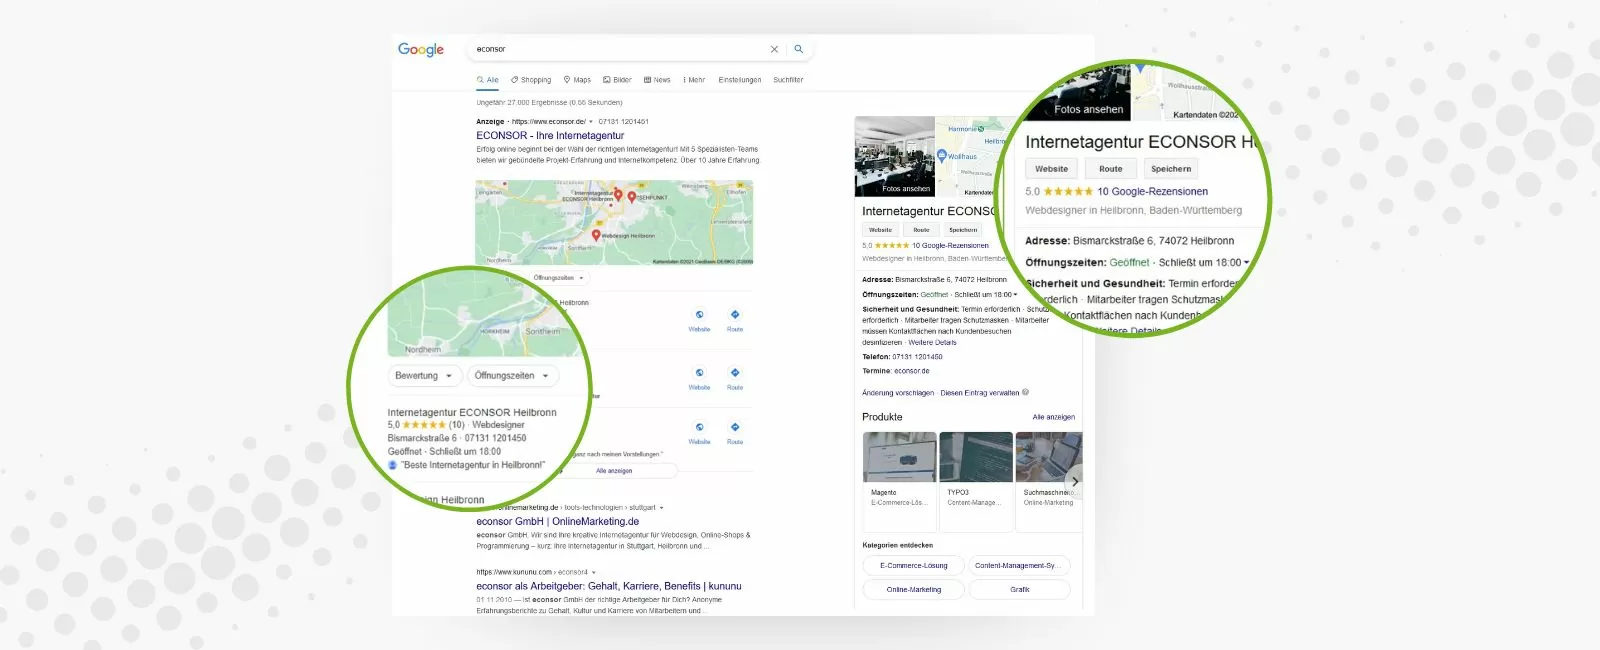Click the enlarged Website button in the right magnified circle
Screen dimensions: 1600x650
pos(1051,169)
